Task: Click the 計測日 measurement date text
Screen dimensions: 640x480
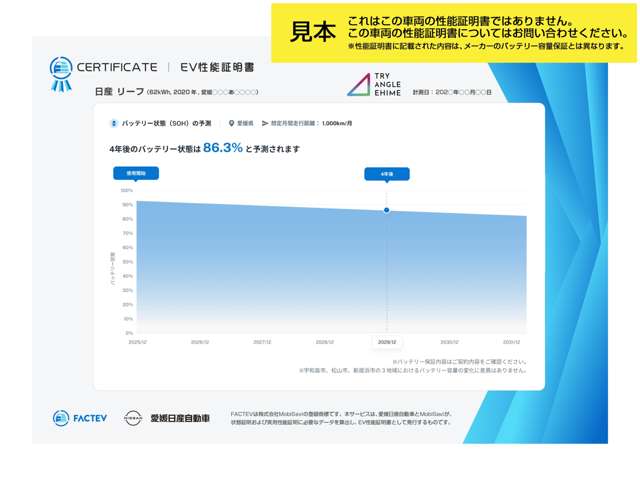Action: [452, 92]
